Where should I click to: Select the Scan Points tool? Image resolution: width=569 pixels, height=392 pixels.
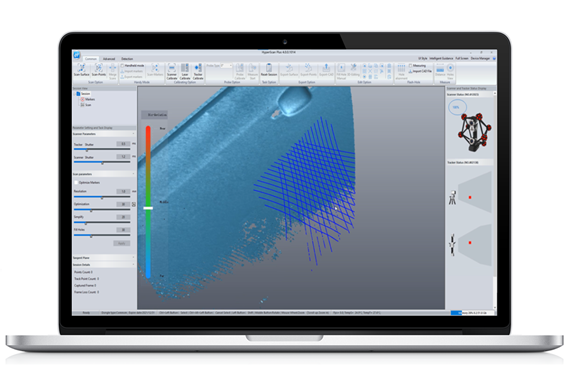tap(99, 70)
